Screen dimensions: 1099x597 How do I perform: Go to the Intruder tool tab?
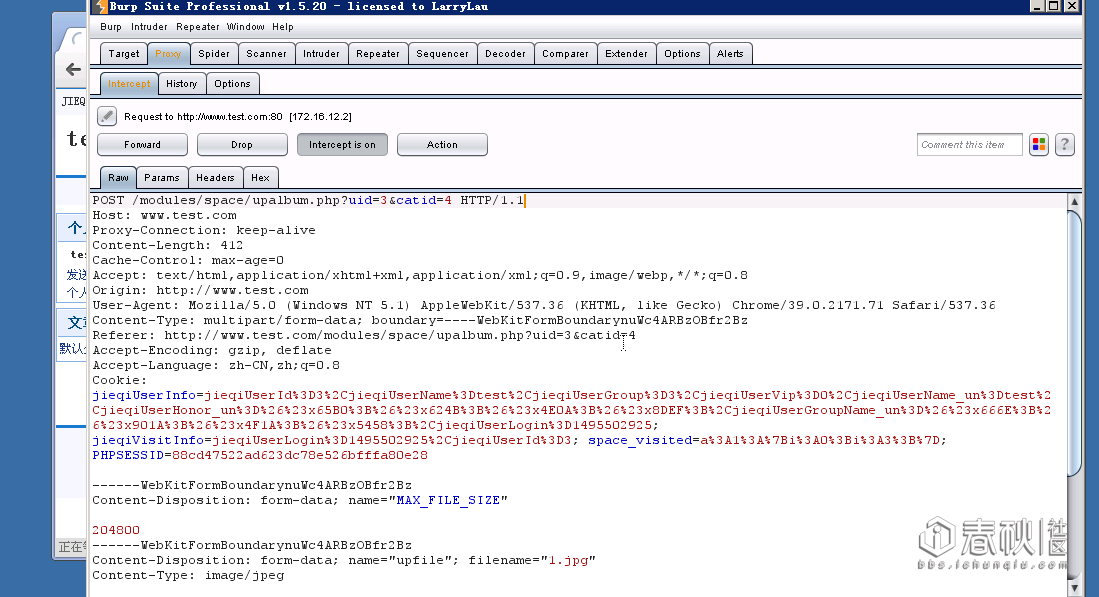[321, 53]
